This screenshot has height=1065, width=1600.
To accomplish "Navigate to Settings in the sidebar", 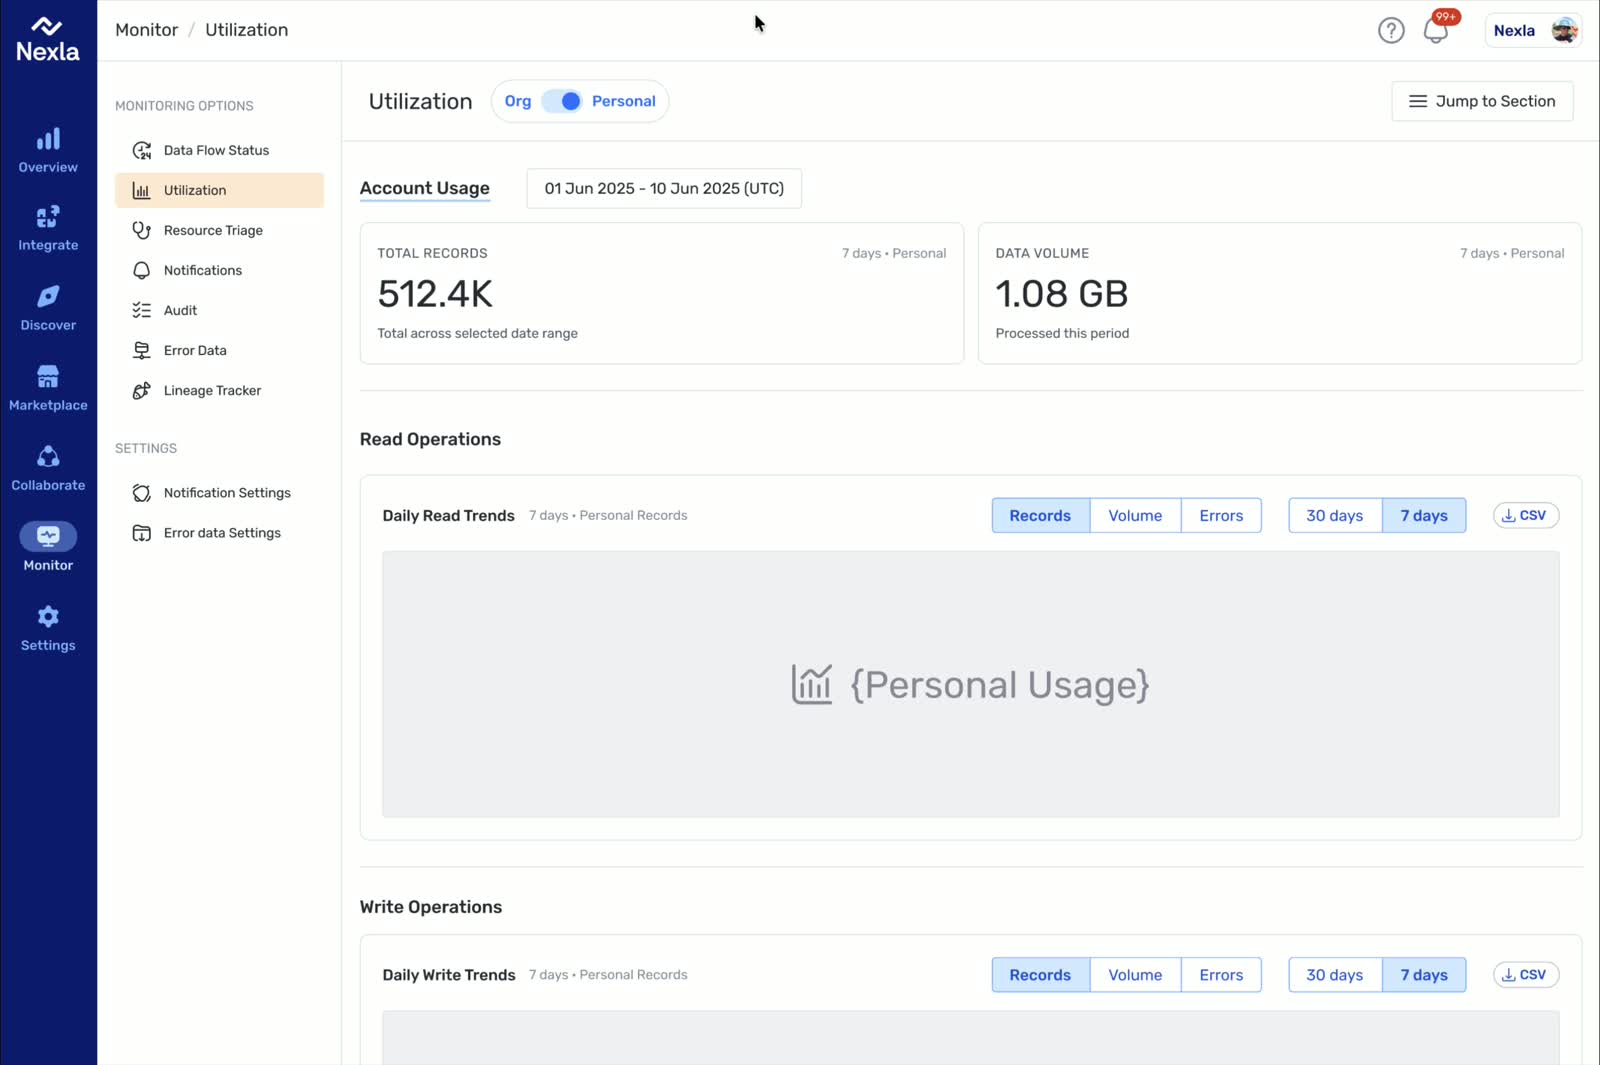I will click(x=47, y=627).
